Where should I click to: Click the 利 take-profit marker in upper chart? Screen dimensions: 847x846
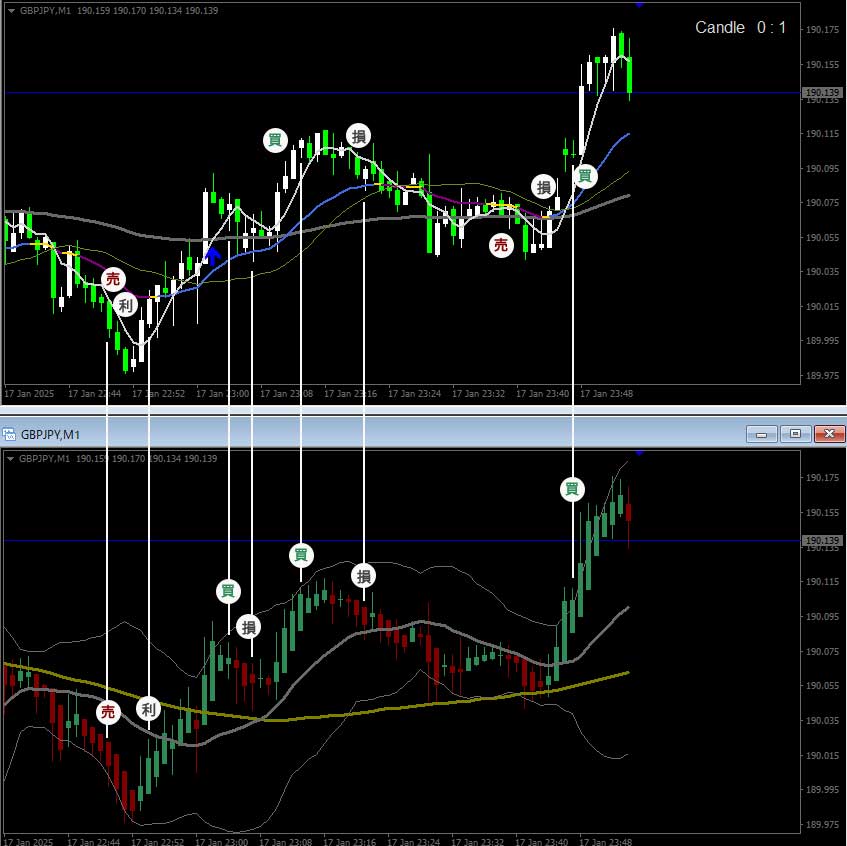[x=125, y=306]
